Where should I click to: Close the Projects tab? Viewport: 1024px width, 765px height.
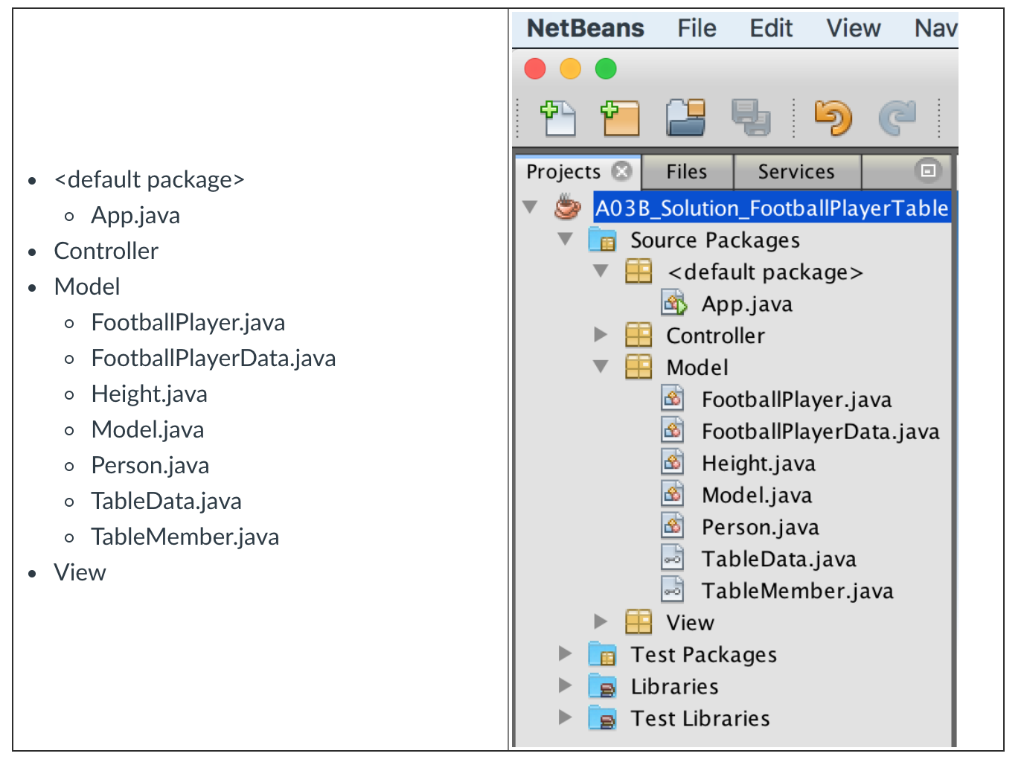tap(623, 171)
